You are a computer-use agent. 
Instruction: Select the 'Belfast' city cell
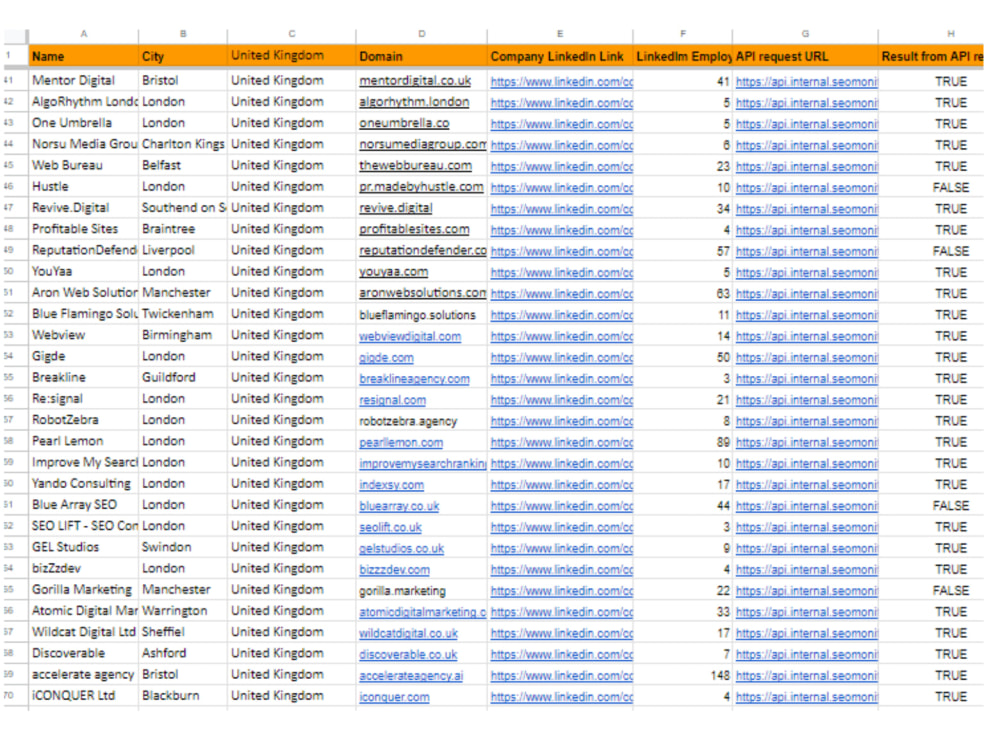pos(182,165)
